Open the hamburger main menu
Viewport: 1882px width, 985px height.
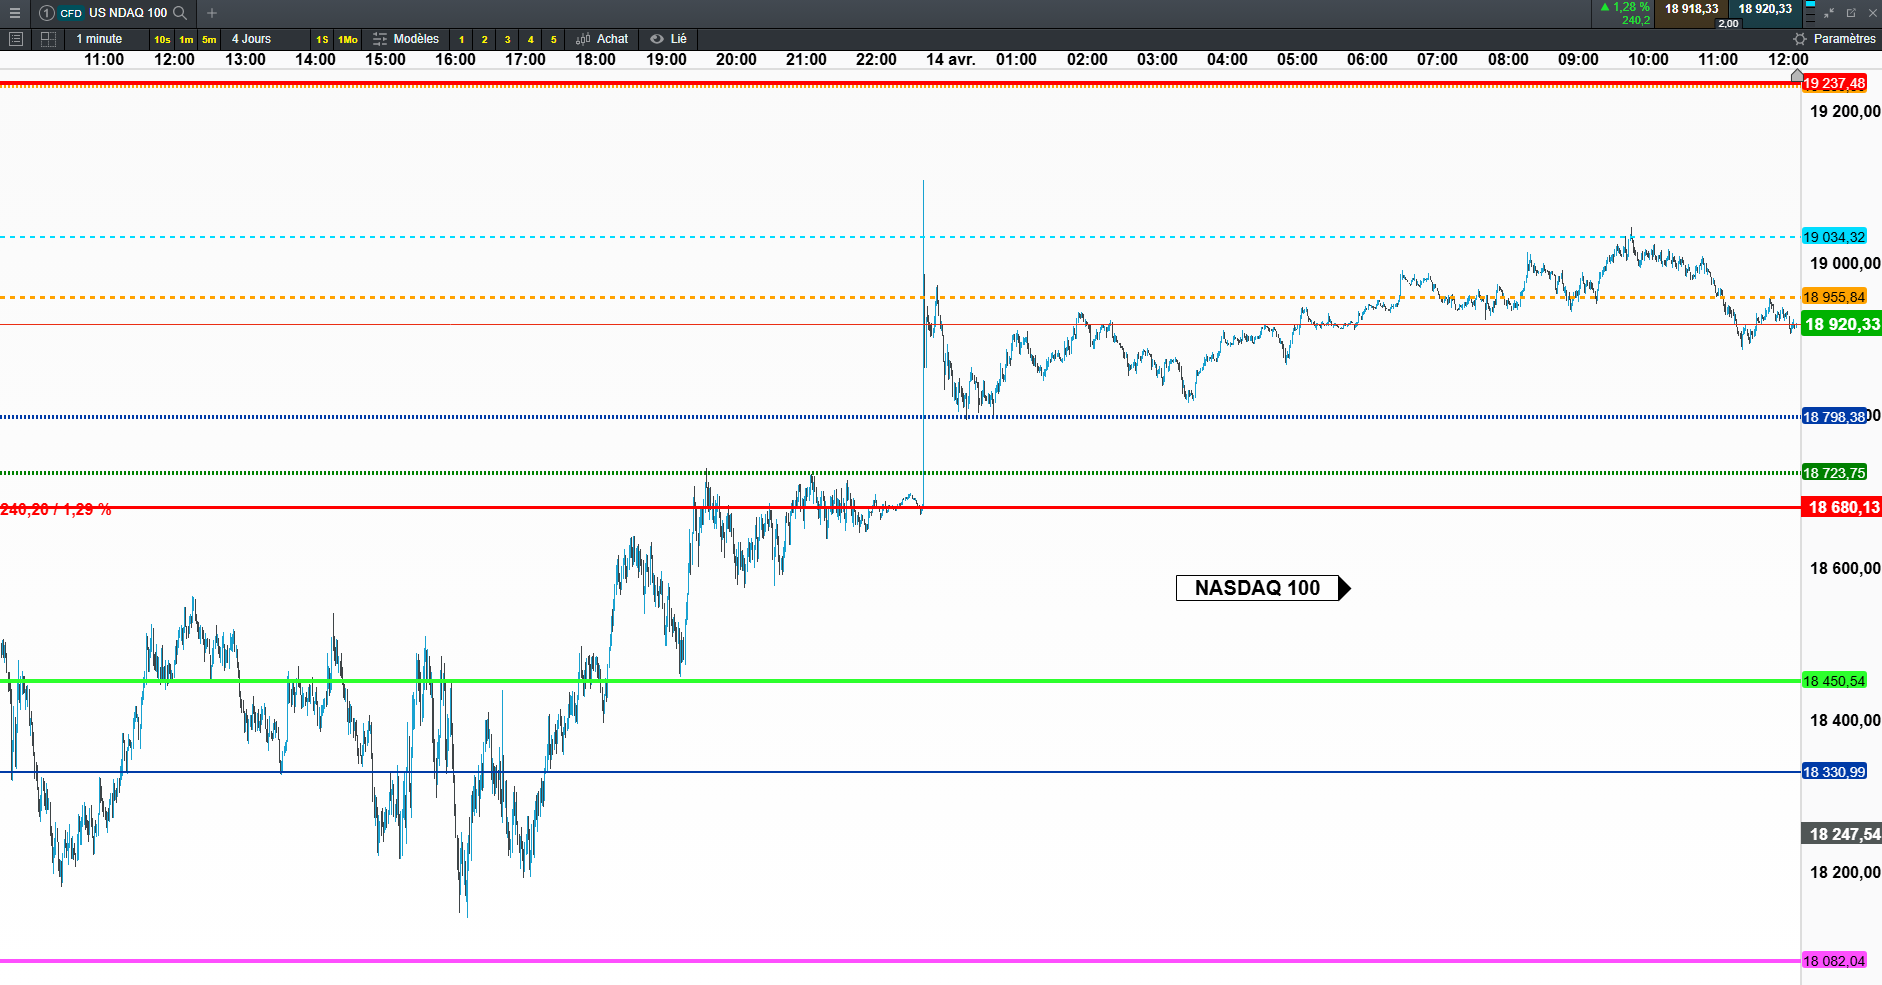[x=15, y=13]
